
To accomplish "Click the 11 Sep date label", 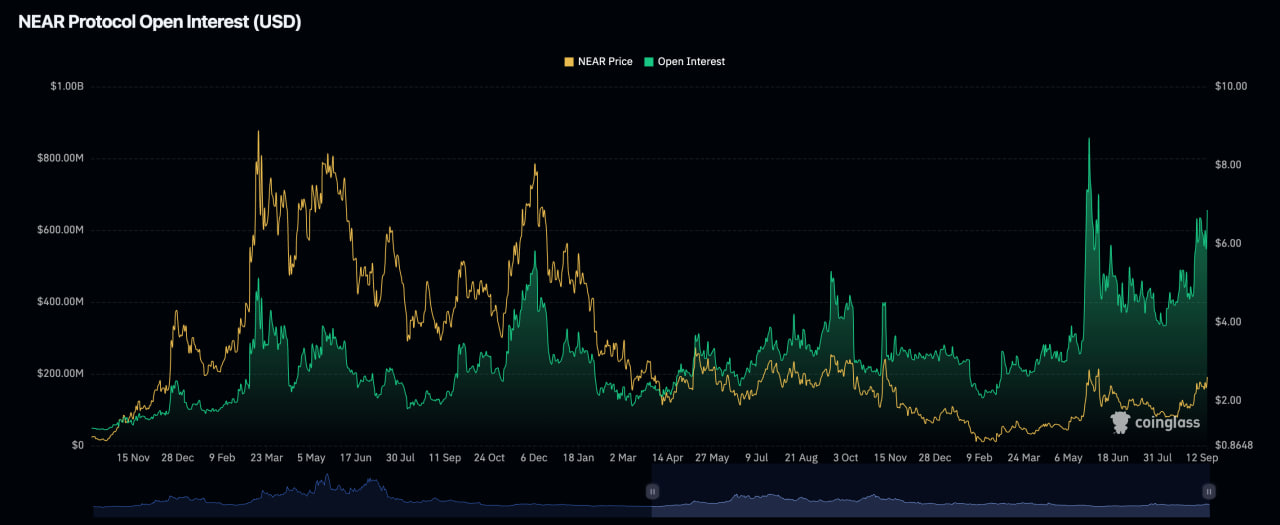I will 445,458.
